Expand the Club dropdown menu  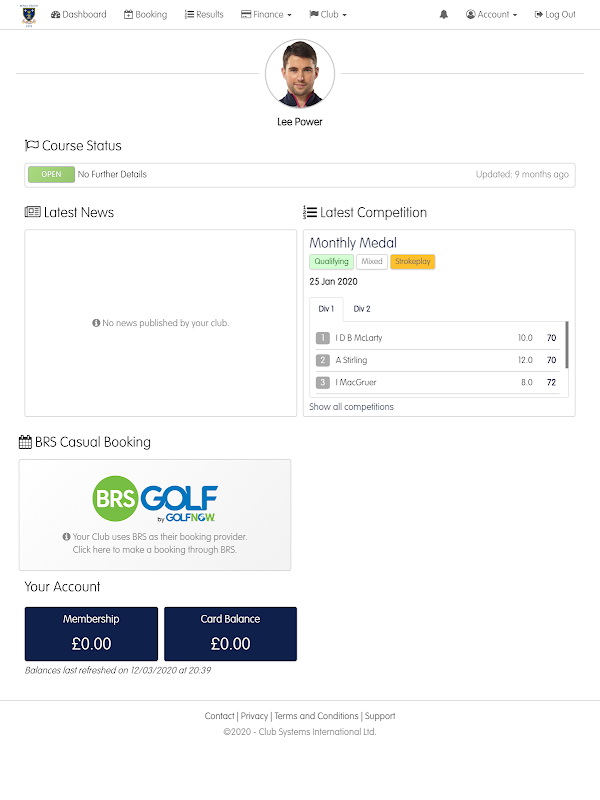[328, 15]
